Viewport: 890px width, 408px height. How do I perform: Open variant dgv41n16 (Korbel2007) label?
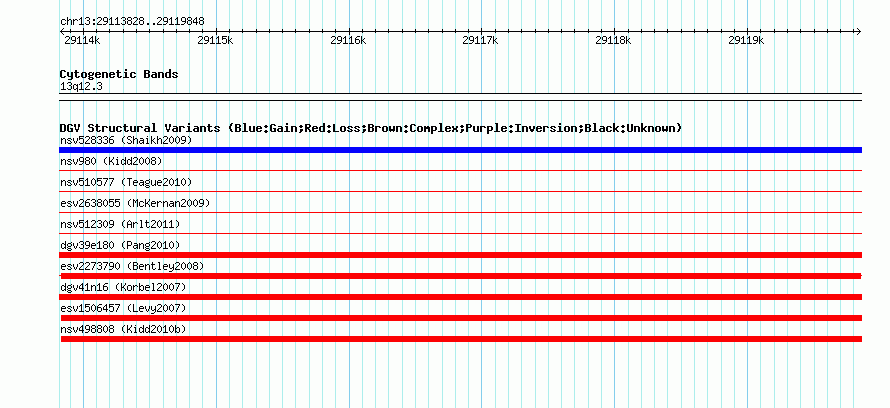tap(123, 287)
